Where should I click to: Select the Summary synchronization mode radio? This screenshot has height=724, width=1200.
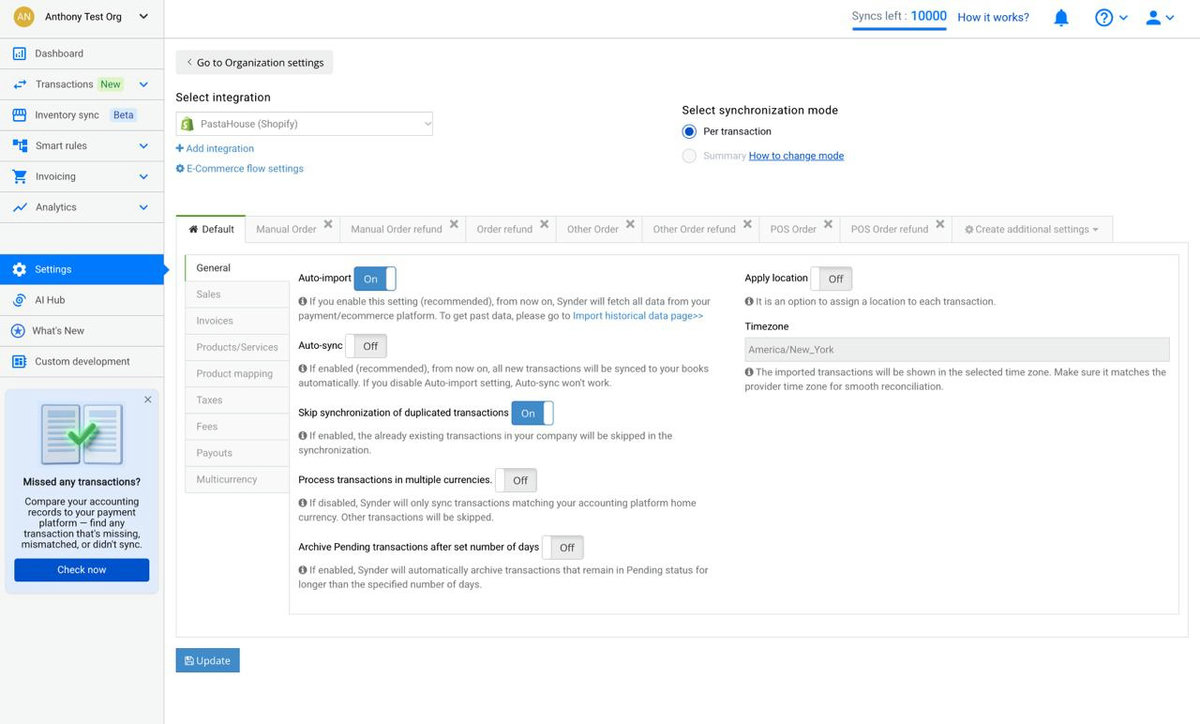click(x=689, y=156)
